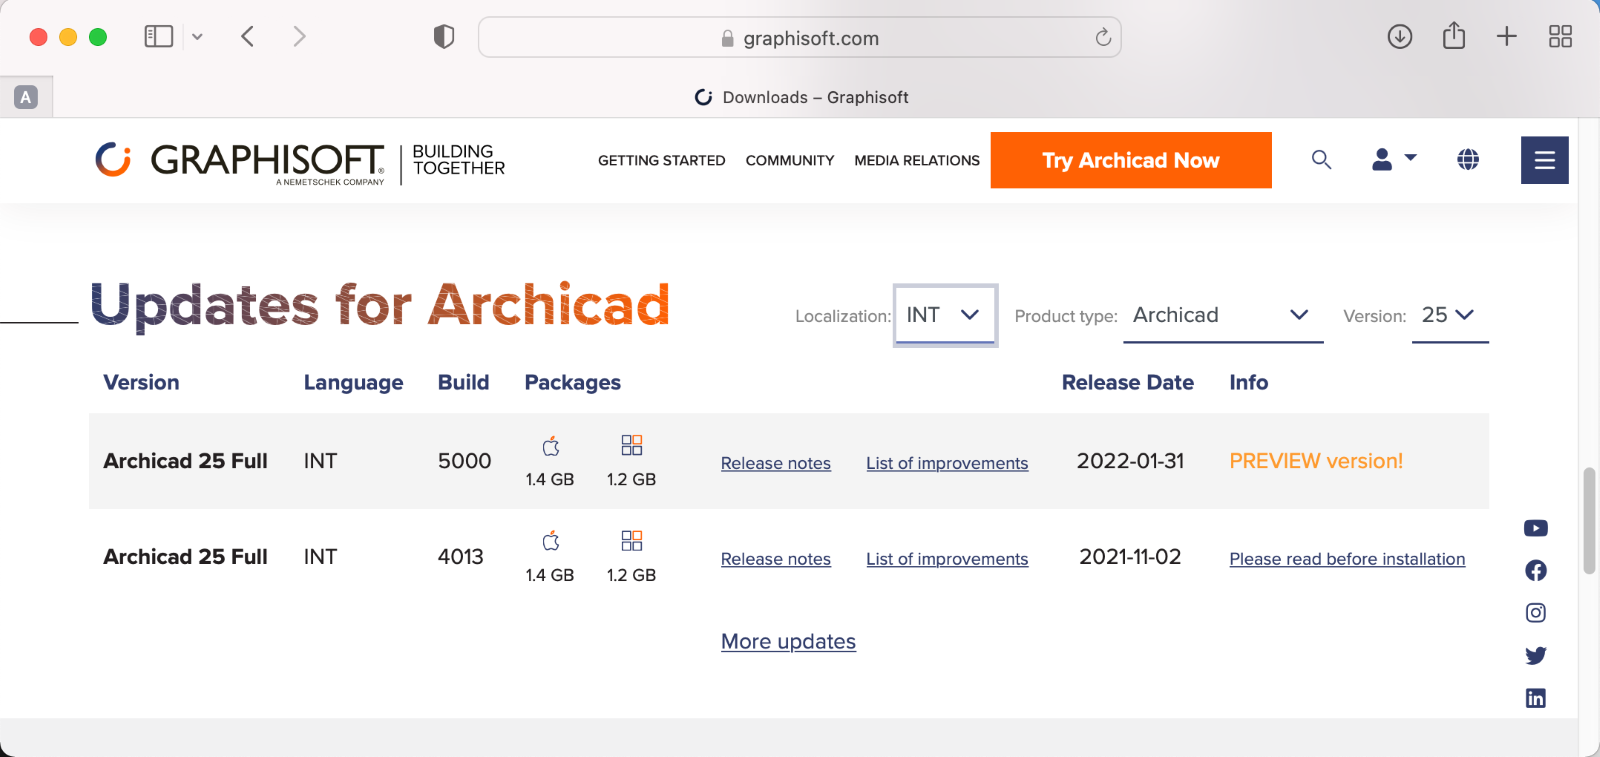Viewport: 1600px width, 757px height.
Task: Click Try Archicad Now button
Action: click(x=1131, y=160)
